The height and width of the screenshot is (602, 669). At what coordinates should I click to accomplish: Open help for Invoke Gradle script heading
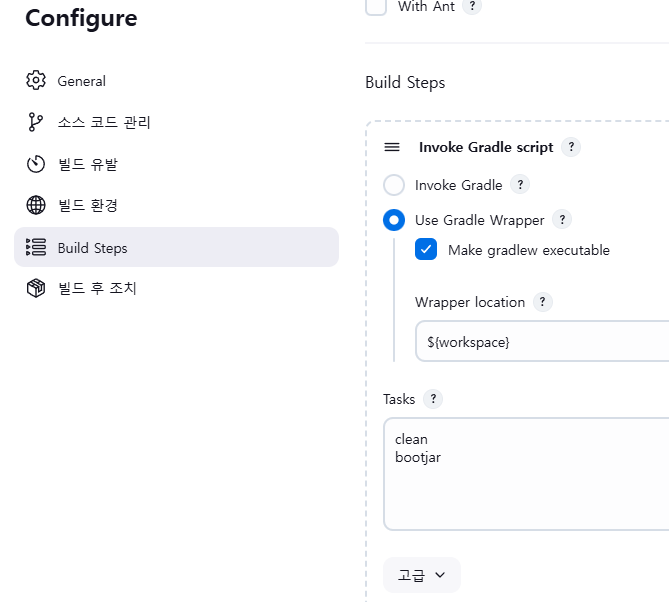571,147
